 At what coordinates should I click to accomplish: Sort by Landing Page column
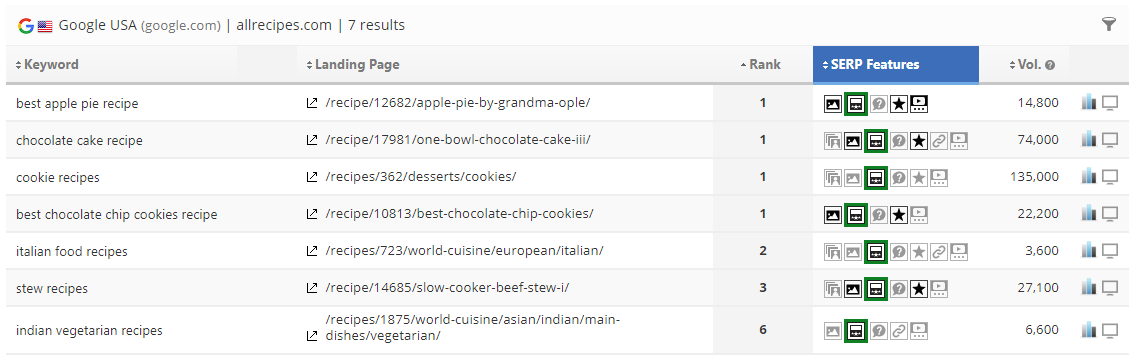(x=353, y=65)
